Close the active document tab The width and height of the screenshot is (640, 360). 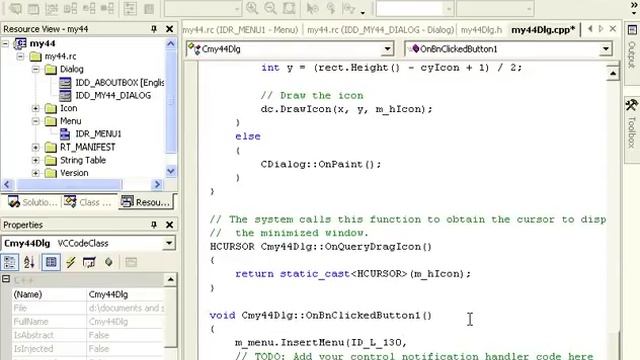click(x=613, y=29)
